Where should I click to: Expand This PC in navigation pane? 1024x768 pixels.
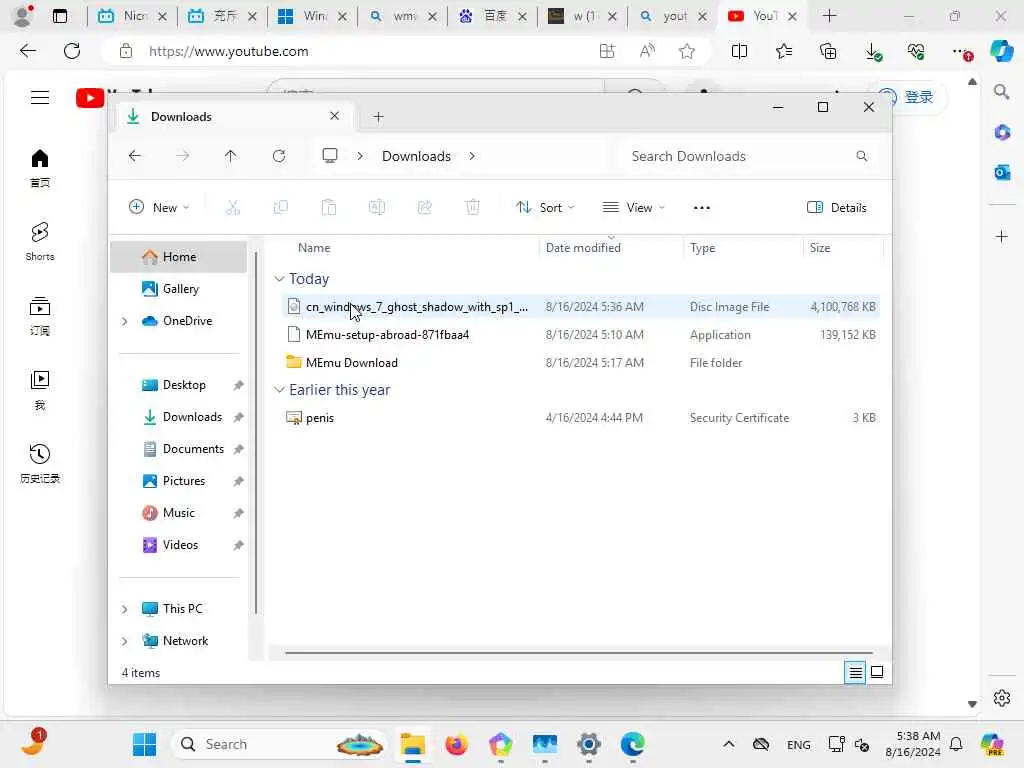click(125, 609)
